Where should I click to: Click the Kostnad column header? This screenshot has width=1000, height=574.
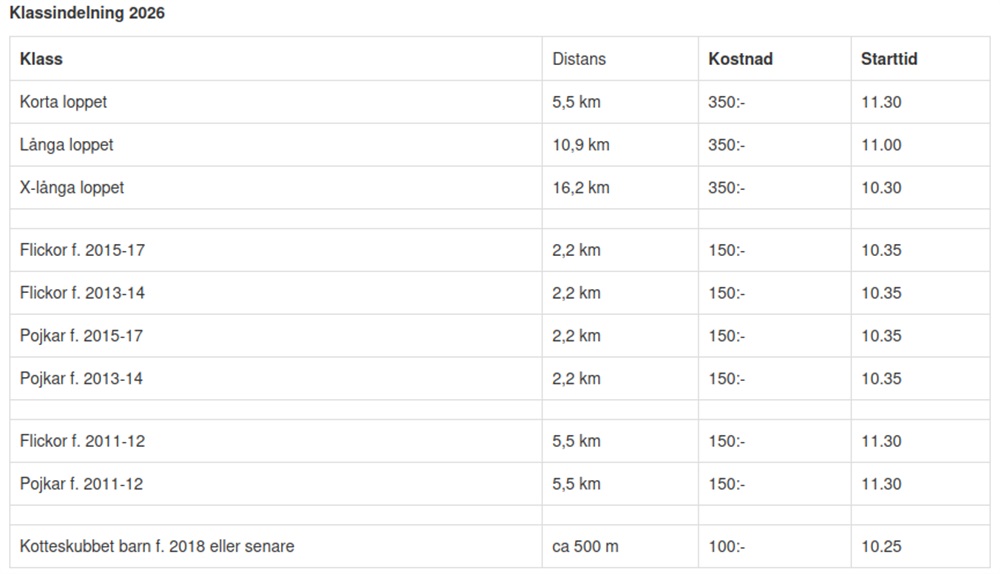740,59
